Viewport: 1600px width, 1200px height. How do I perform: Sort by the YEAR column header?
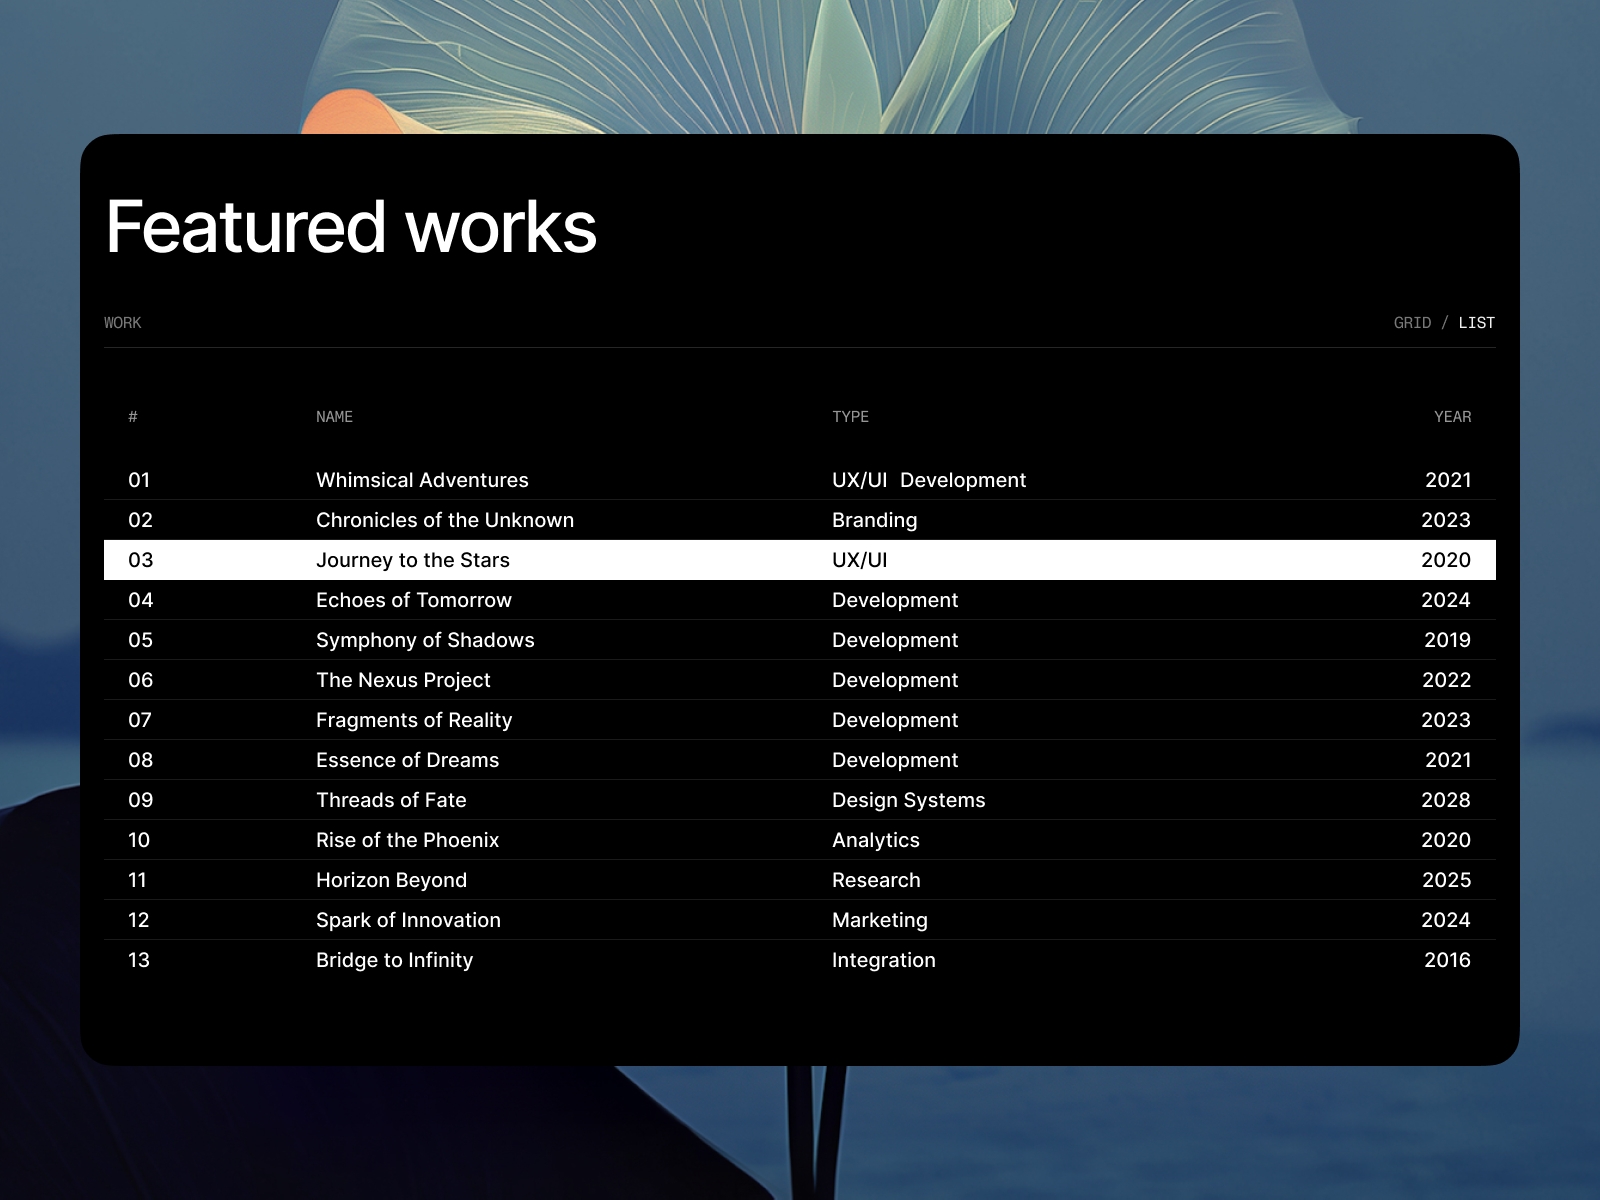[1453, 417]
